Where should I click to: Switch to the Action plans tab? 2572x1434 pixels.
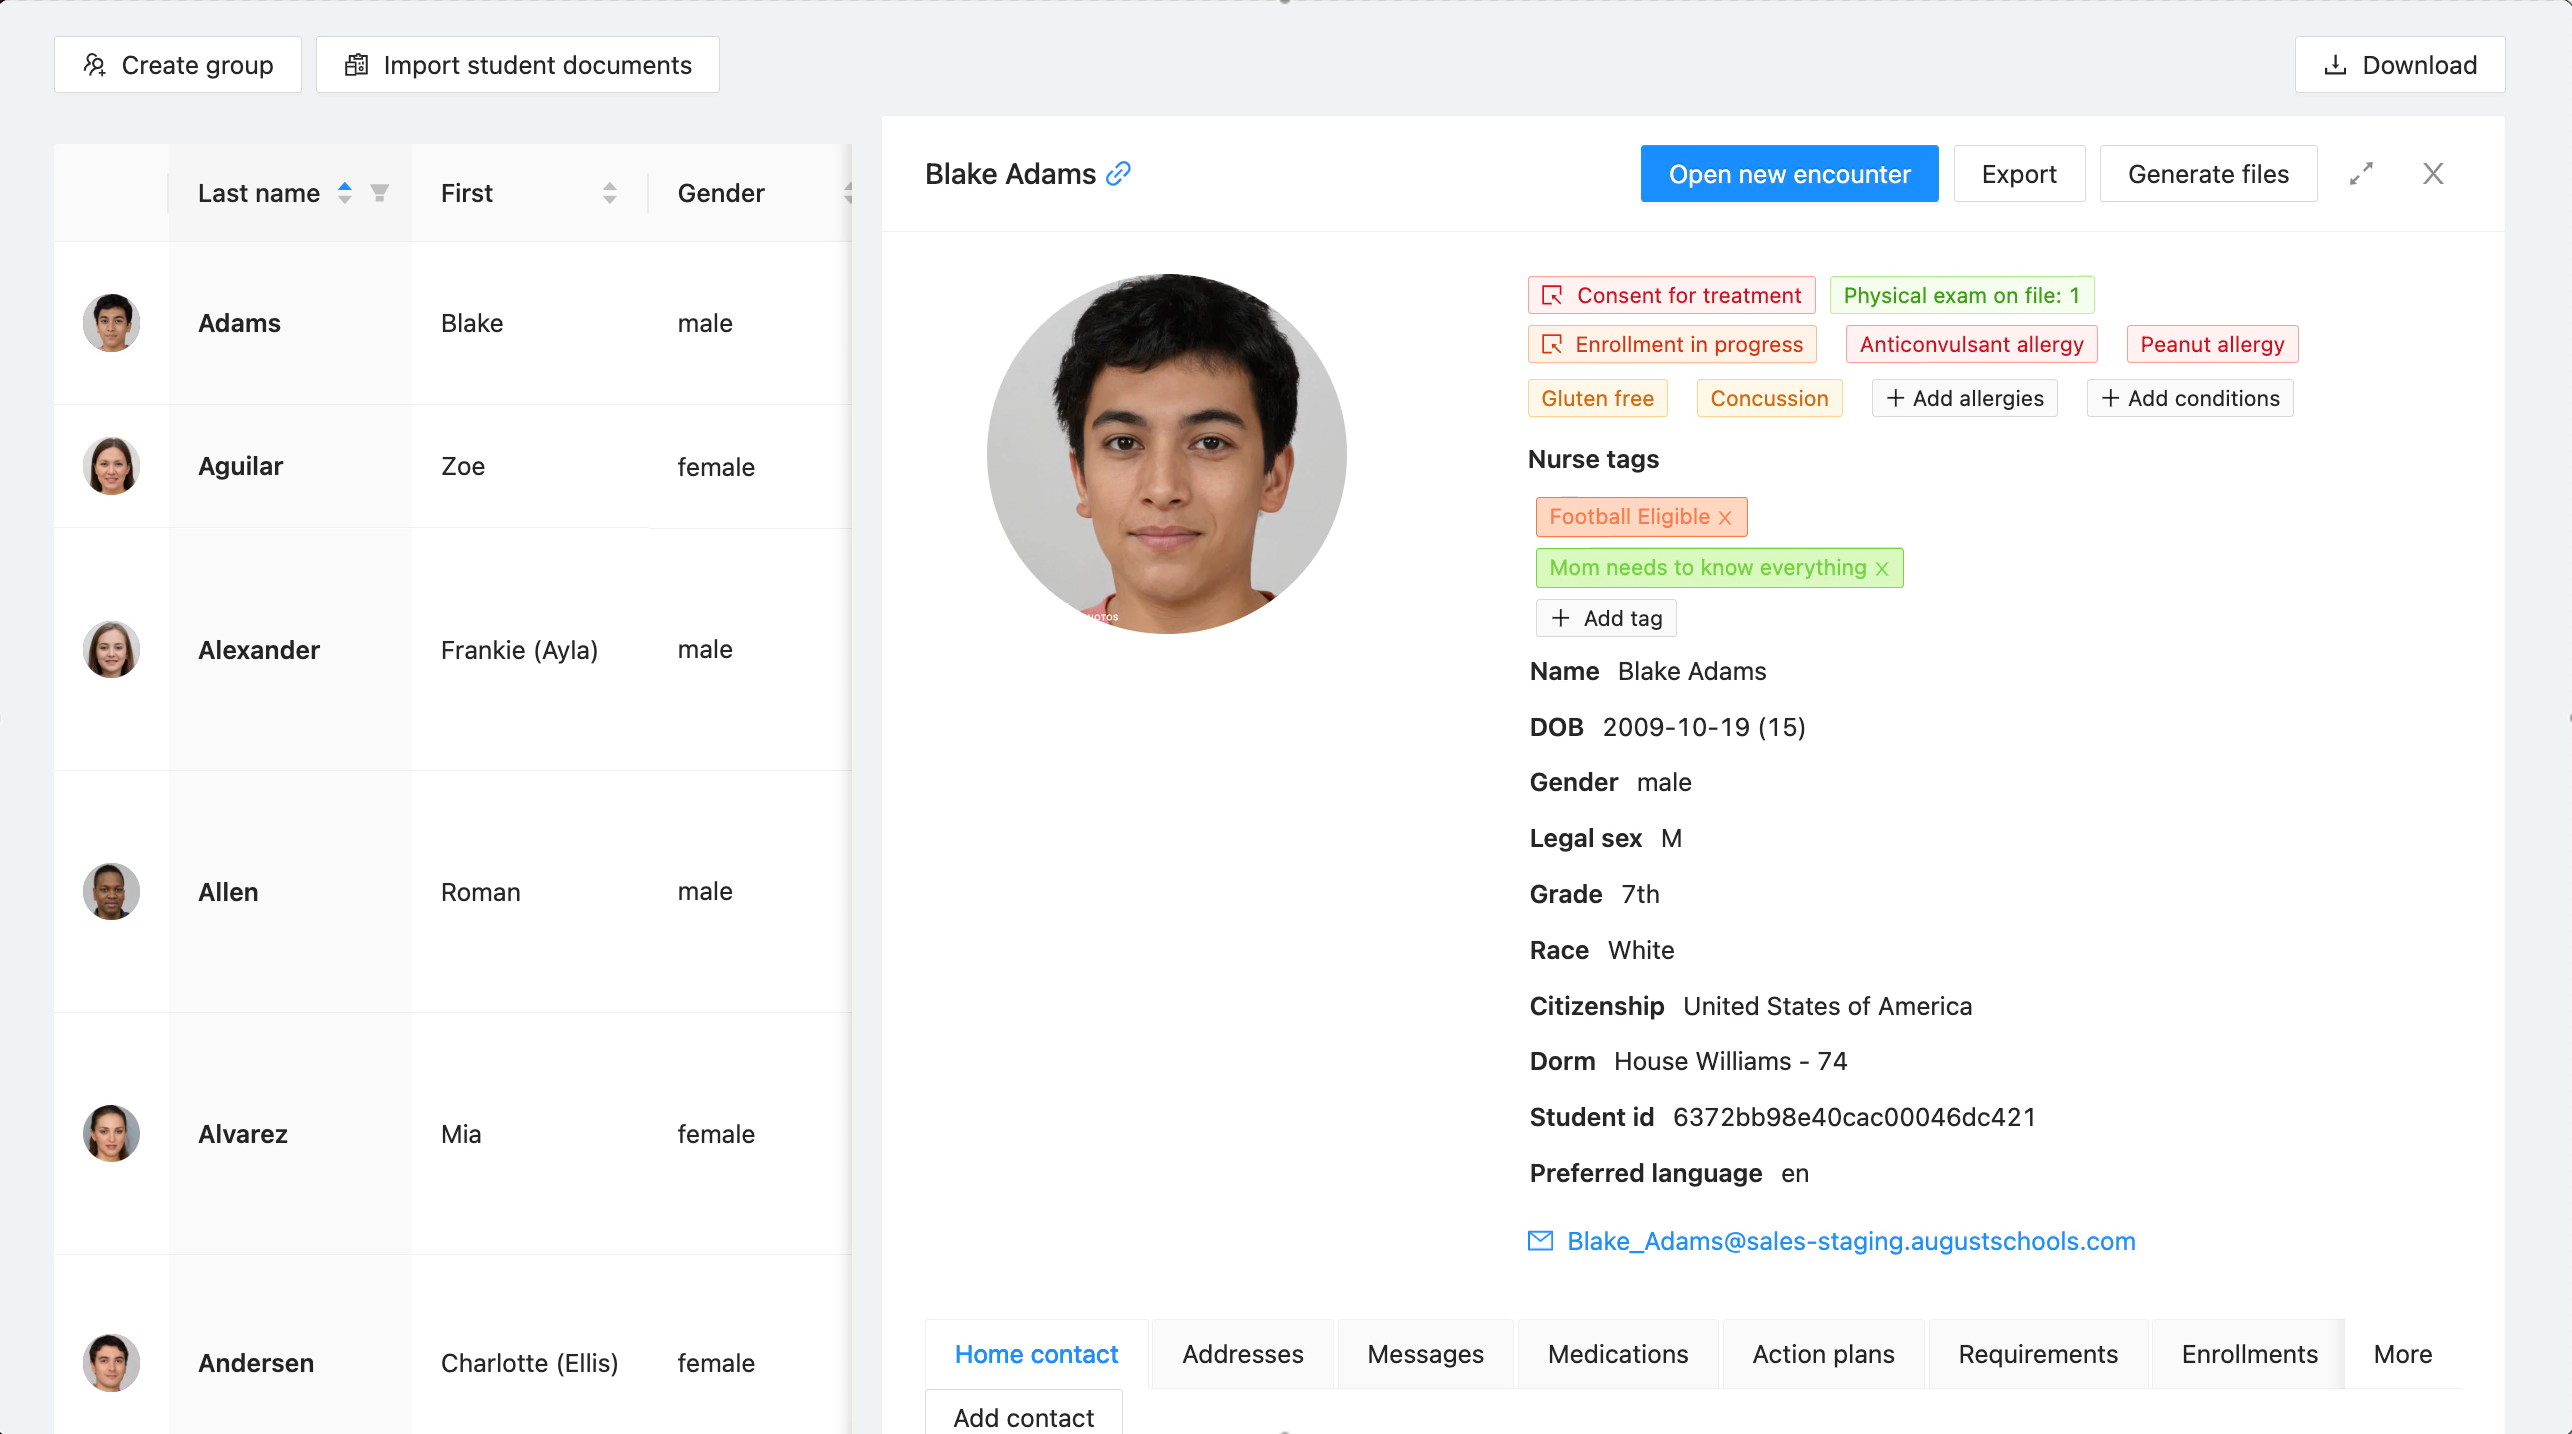pos(1824,1354)
